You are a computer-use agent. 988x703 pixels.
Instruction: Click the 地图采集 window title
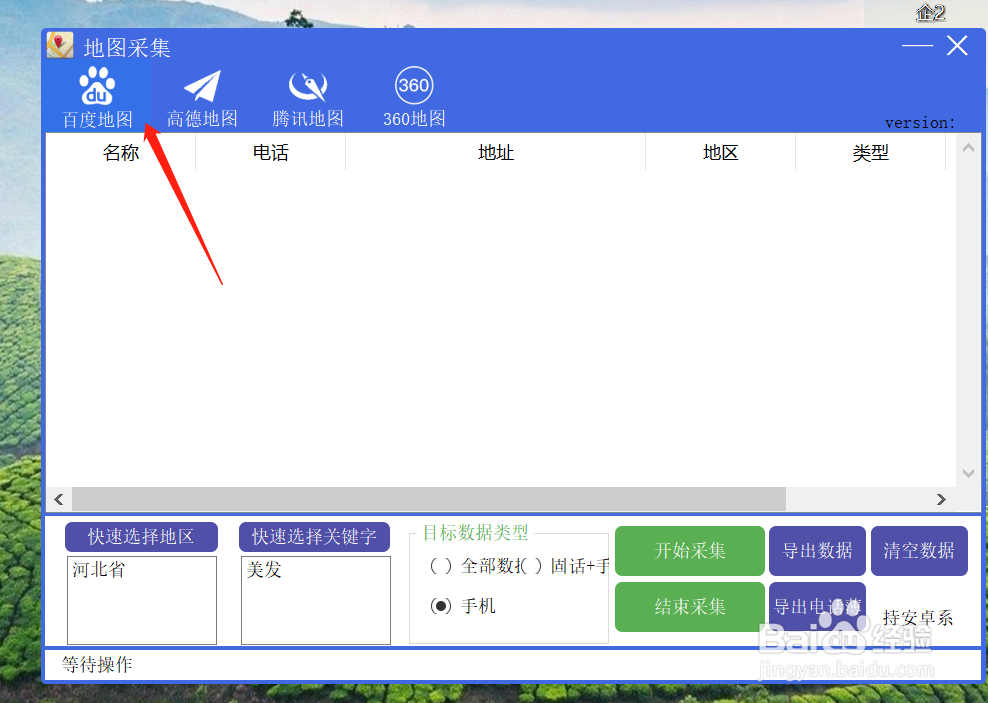127,48
